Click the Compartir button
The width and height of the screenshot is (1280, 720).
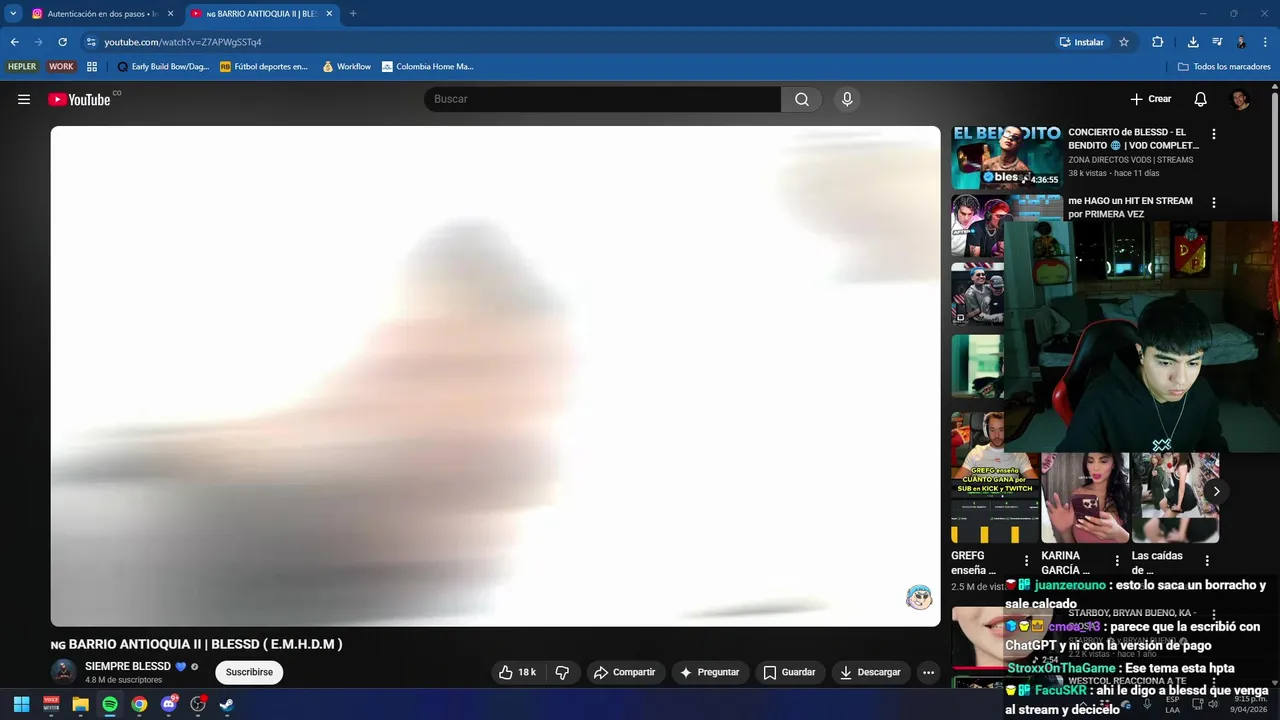click(x=624, y=672)
